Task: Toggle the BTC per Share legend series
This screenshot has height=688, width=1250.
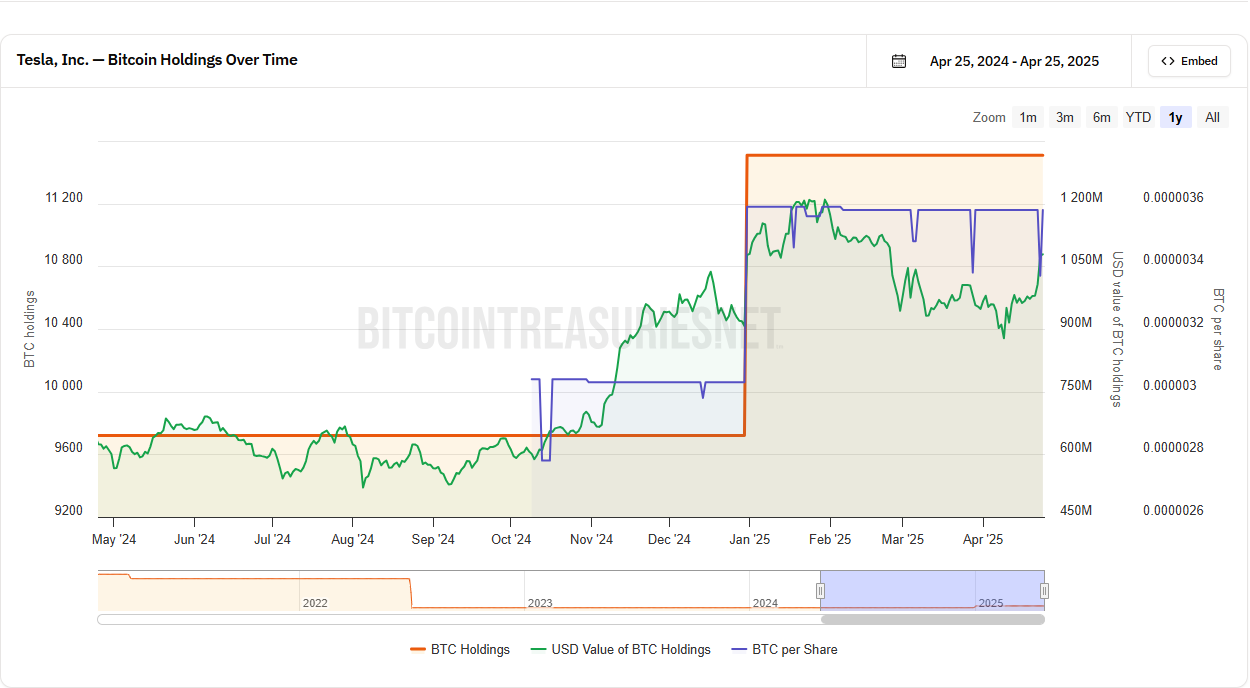Action: pos(784,649)
